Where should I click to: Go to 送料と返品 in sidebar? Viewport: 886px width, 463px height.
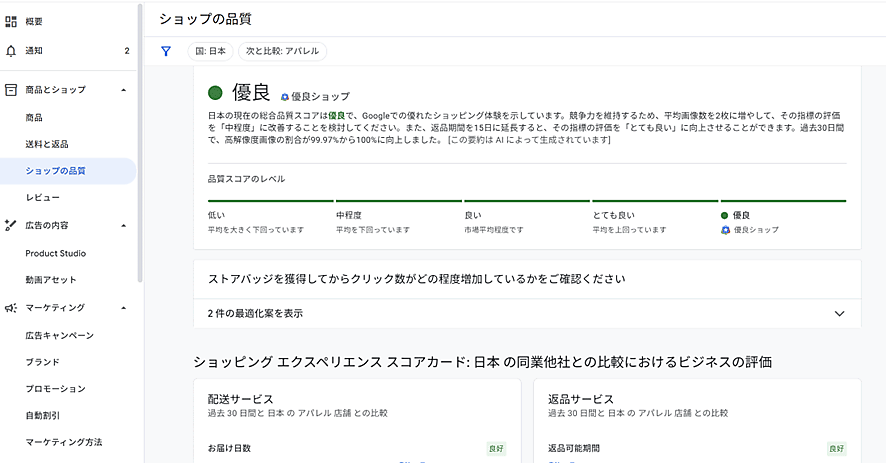click(x=47, y=144)
